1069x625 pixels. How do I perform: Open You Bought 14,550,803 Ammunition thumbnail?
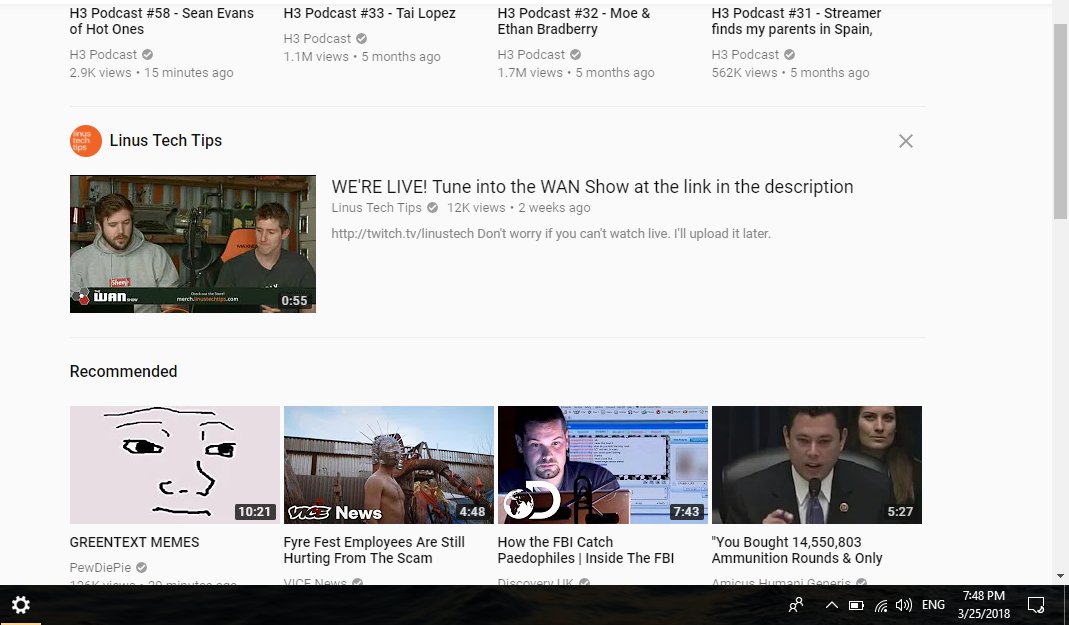point(817,465)
